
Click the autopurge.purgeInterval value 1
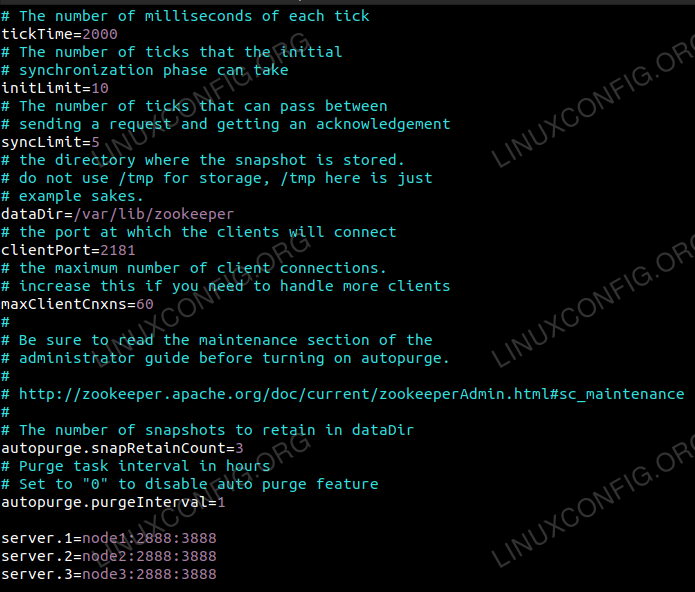pos(221,502)
